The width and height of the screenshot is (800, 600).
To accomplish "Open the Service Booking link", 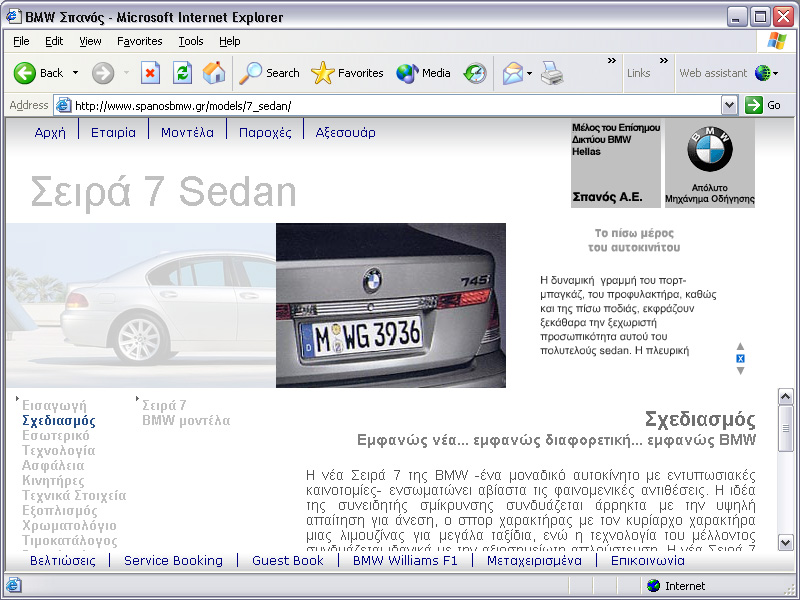I will click(x=173, y=561).
